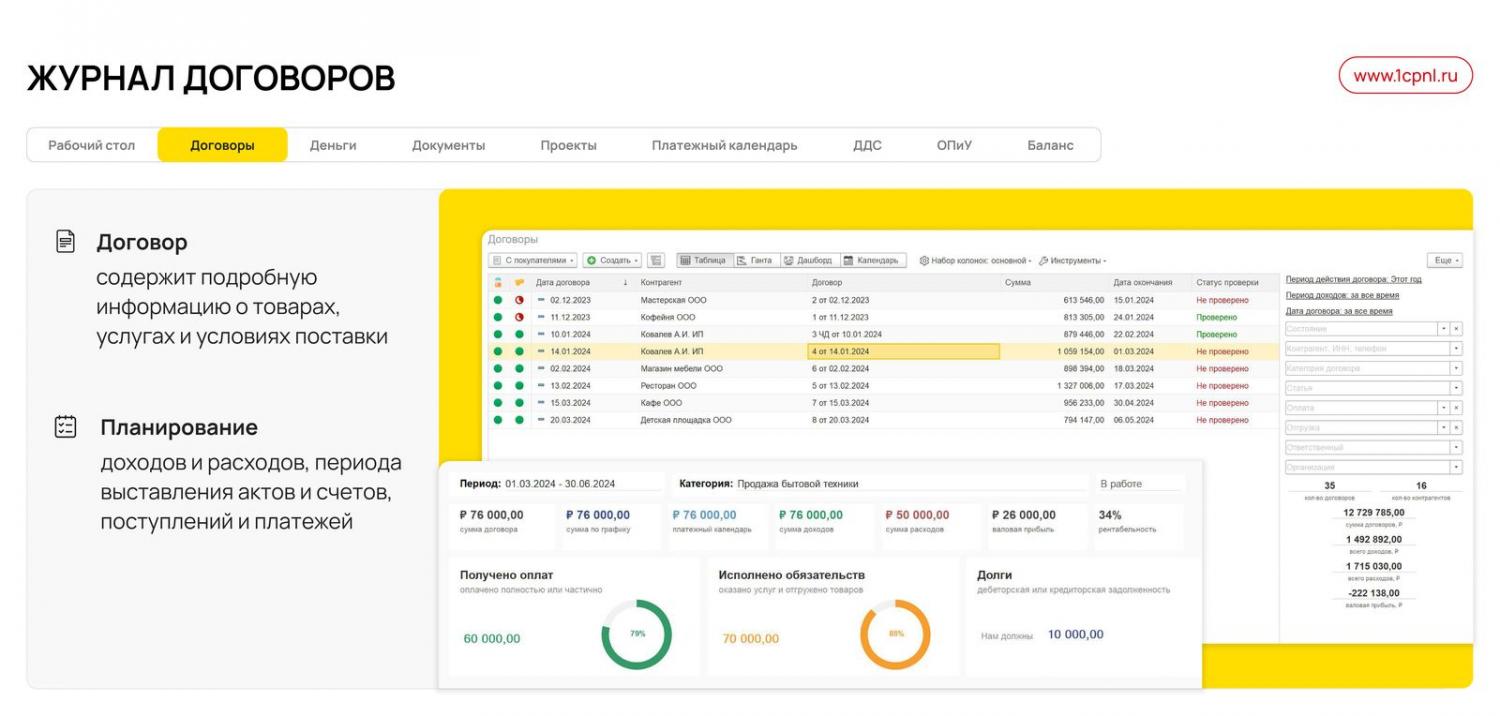This screenshot has width=1500, height=716.
Task: Click the Создать button
Action: click(x=612, y=260)
